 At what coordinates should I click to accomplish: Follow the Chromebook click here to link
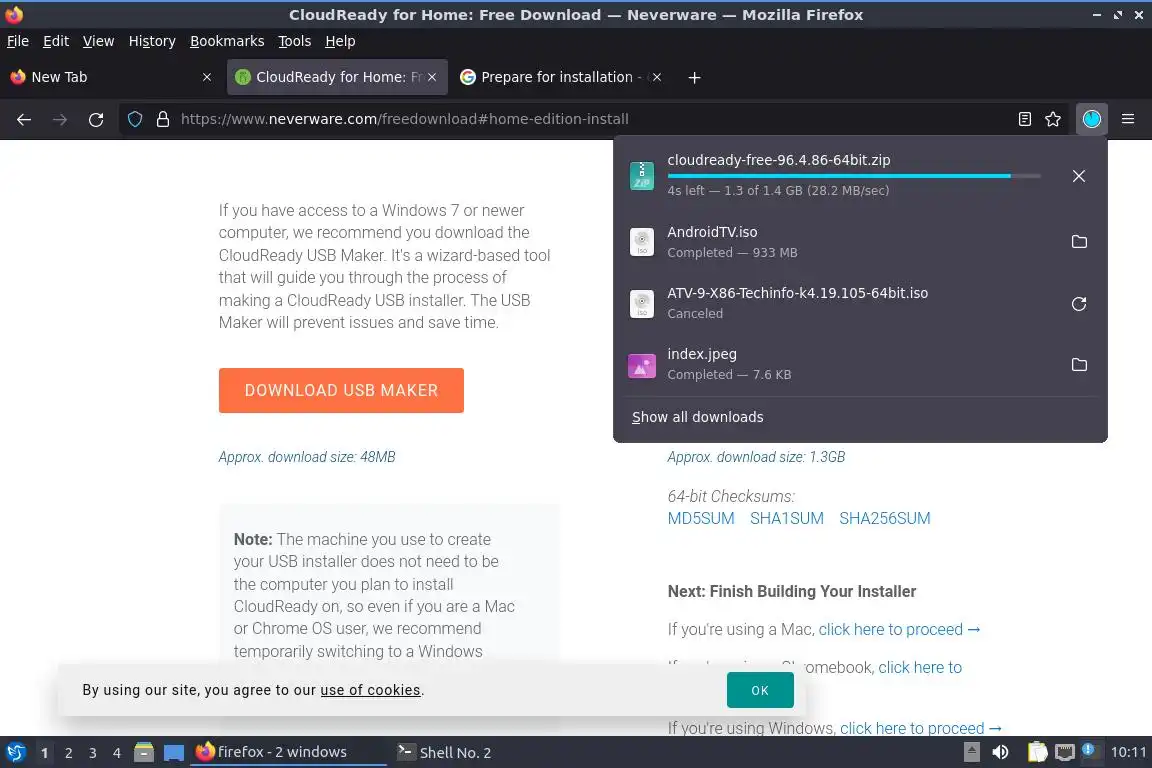[x=920, y=667]
